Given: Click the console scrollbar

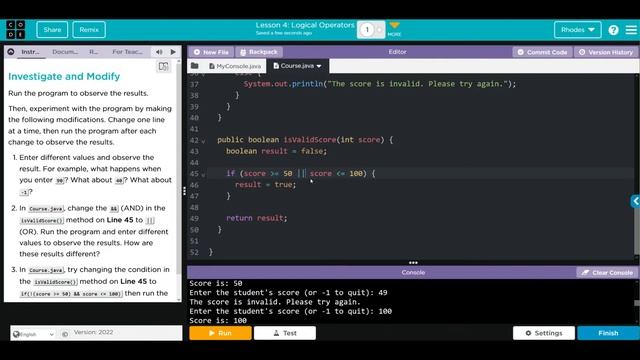Looking at the screenshot, I should 637,302.
